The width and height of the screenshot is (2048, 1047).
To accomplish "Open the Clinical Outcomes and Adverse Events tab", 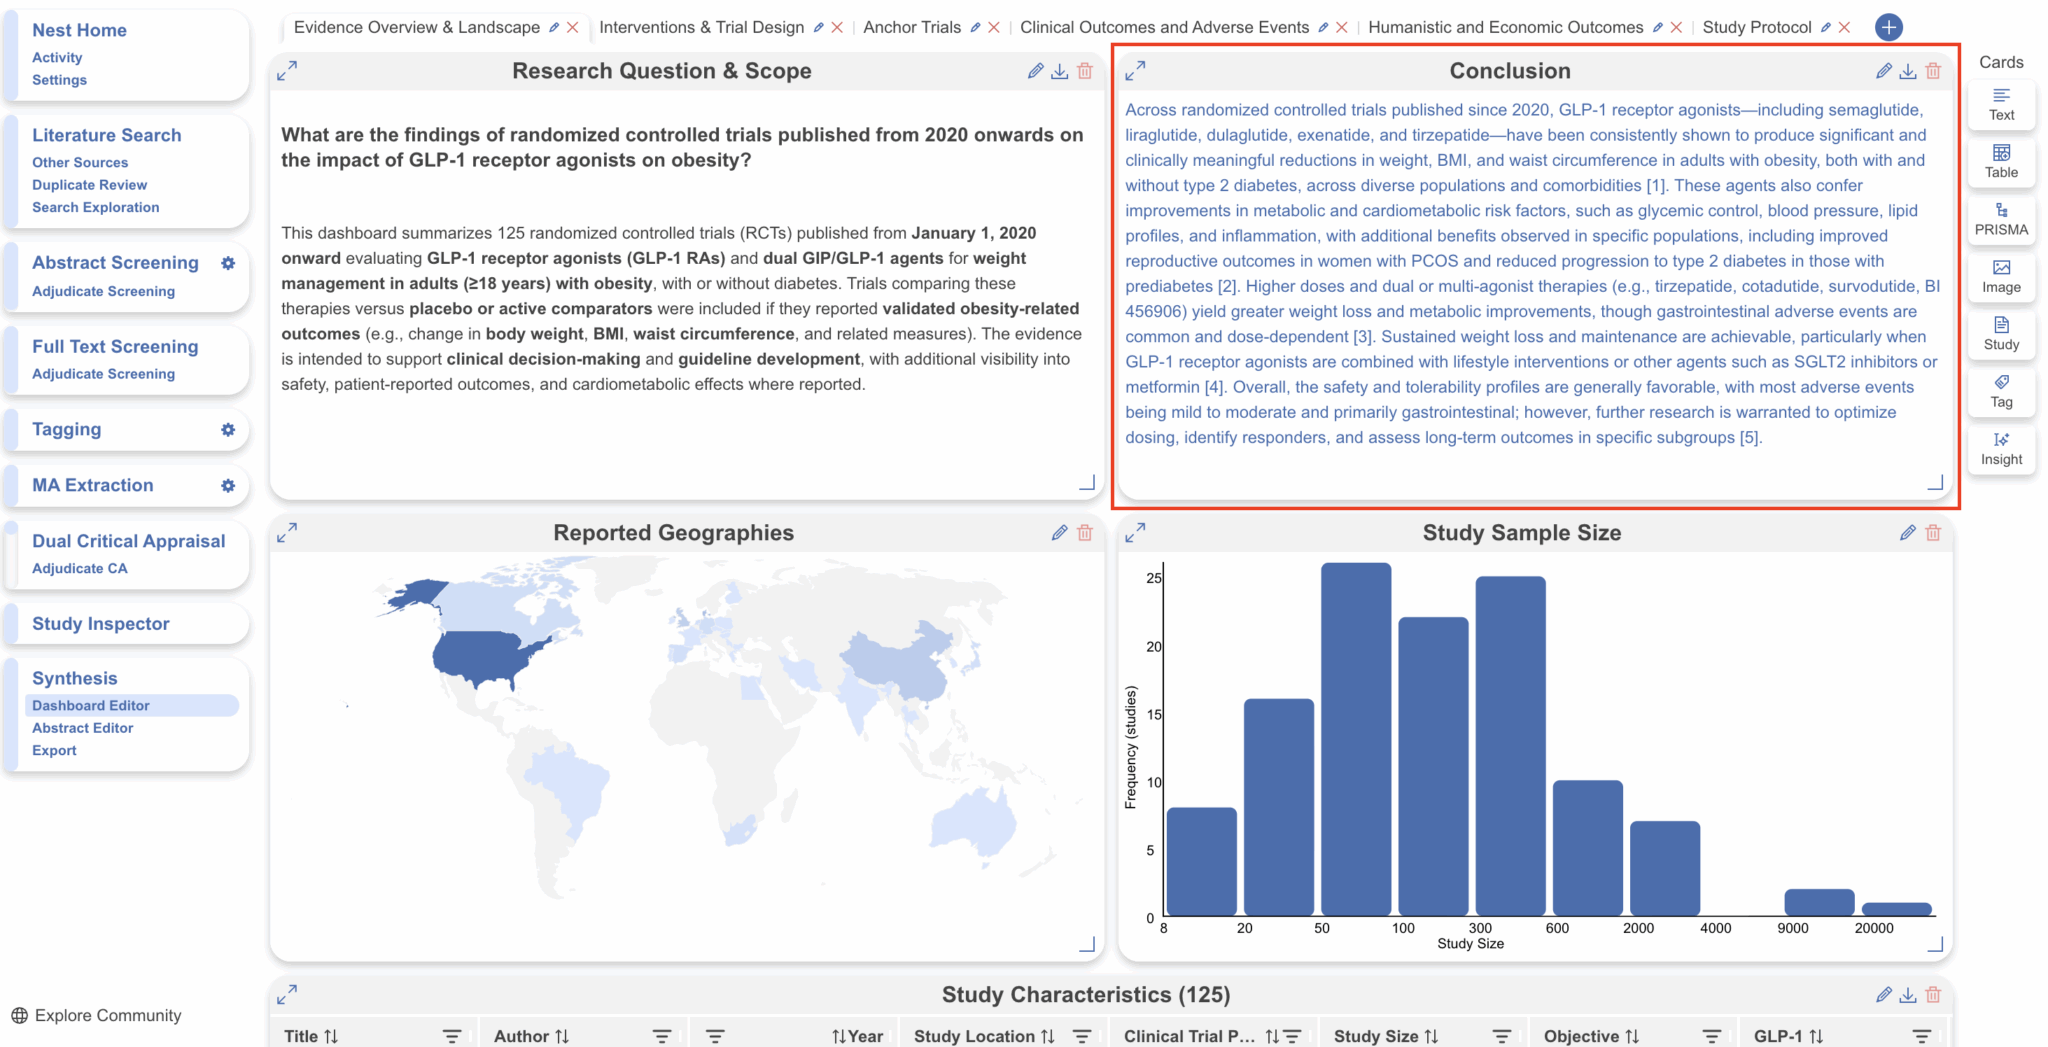I will 1165,28.
